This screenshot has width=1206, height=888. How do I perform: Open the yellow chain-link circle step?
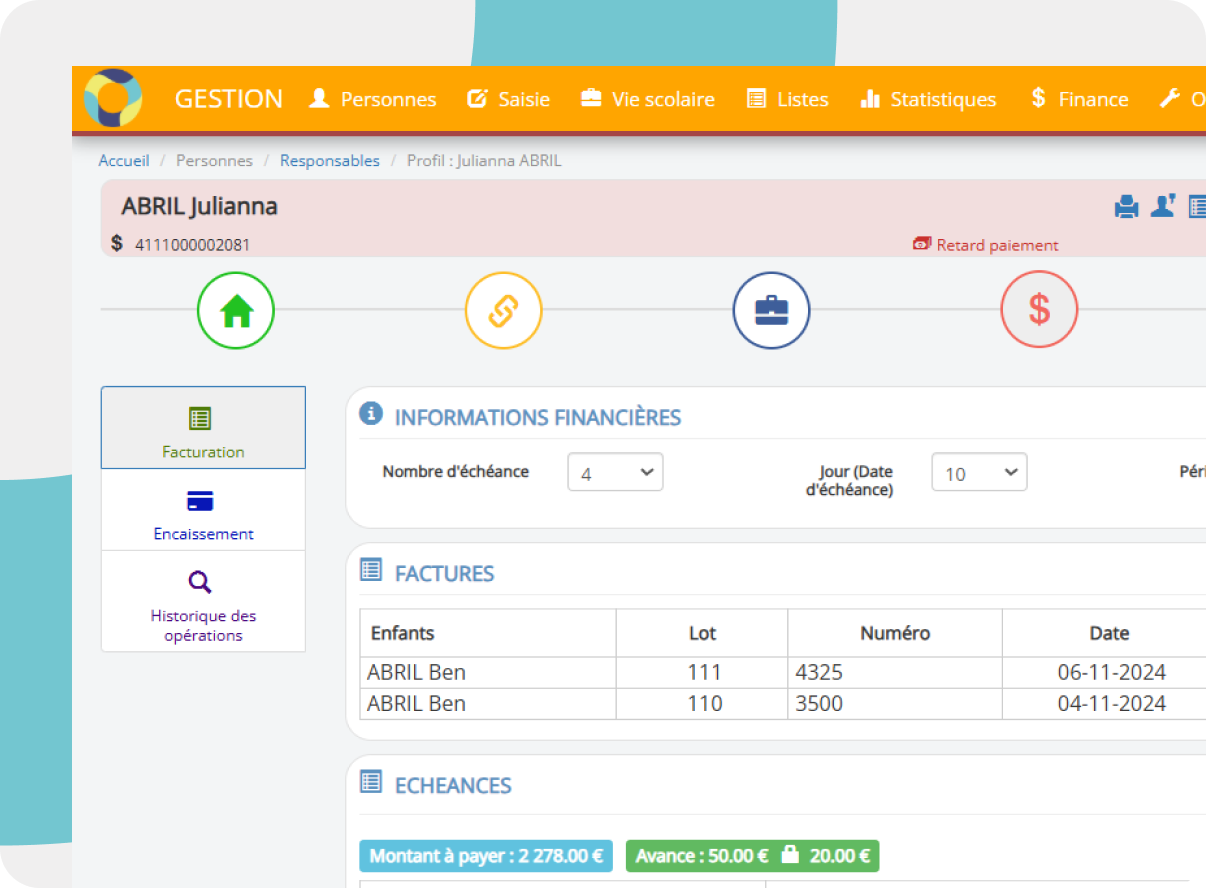504,310
